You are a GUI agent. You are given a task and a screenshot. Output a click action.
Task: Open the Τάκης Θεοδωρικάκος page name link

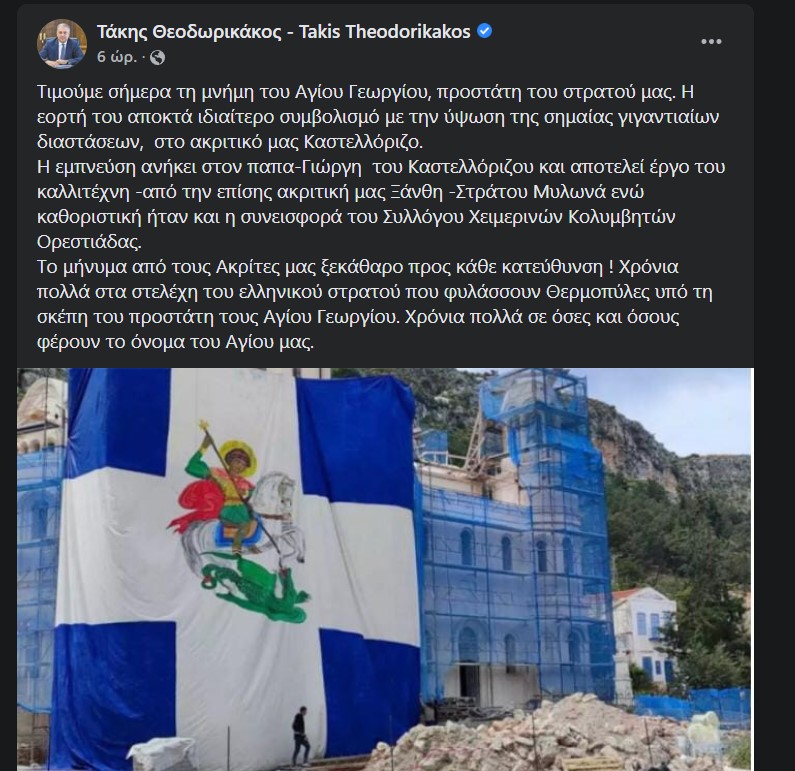tap(283, 32)
